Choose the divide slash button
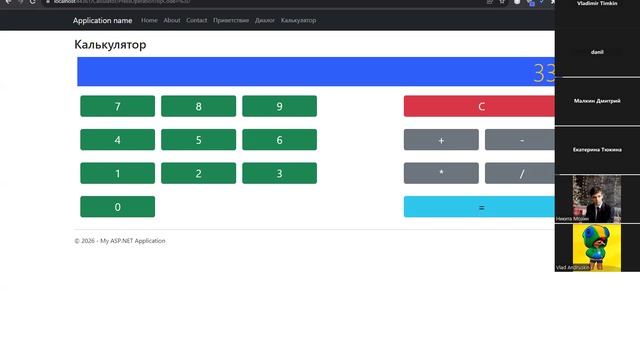Viewport: 640px width, 360px height. 520,173
